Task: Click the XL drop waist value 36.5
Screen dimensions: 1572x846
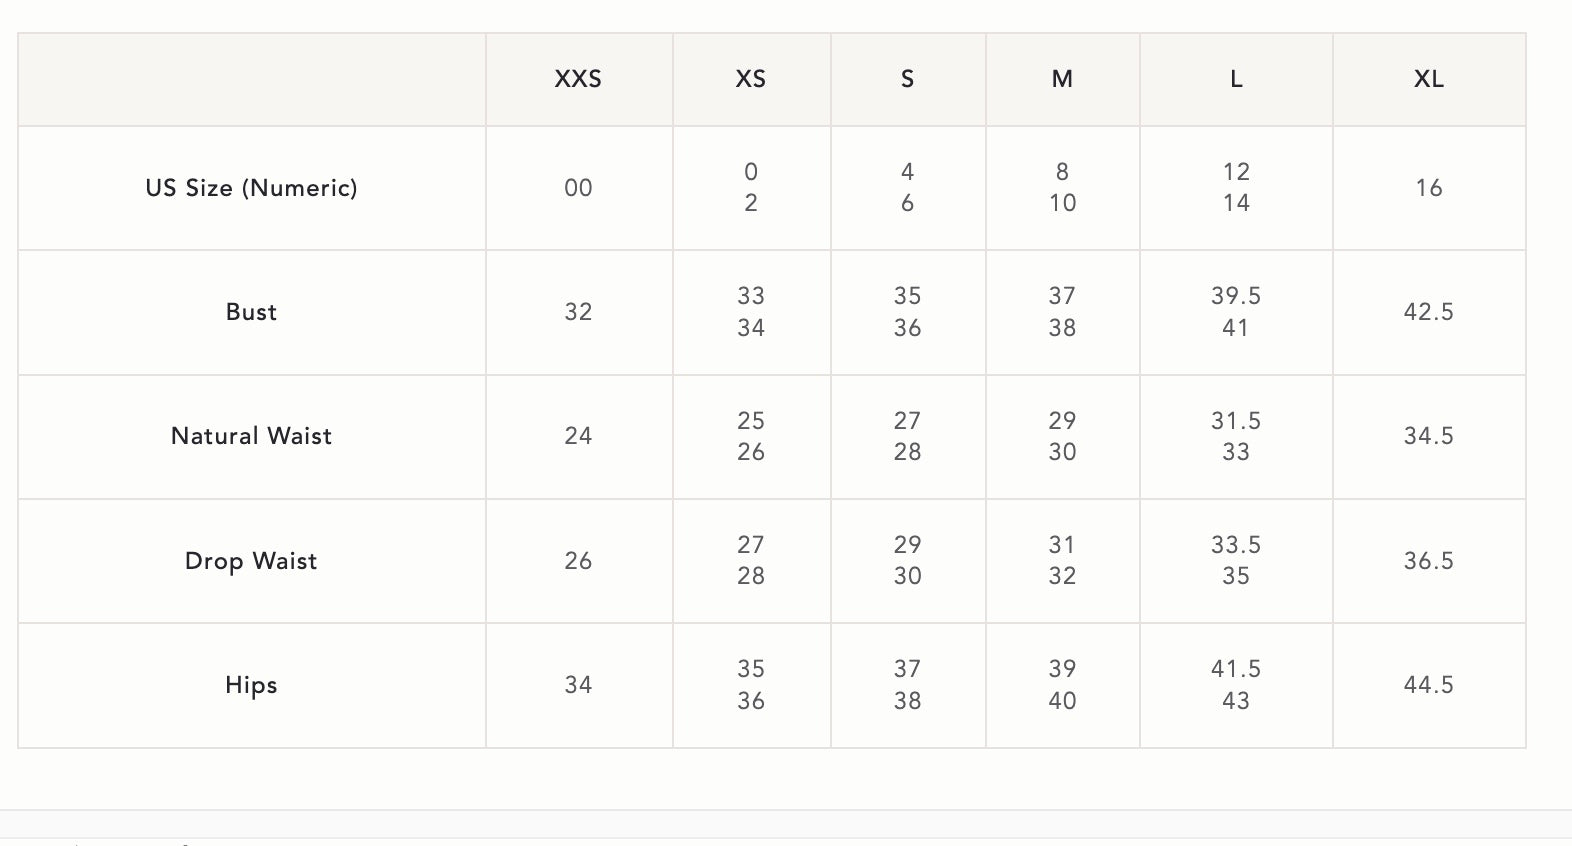Action: coord(1428,561)
